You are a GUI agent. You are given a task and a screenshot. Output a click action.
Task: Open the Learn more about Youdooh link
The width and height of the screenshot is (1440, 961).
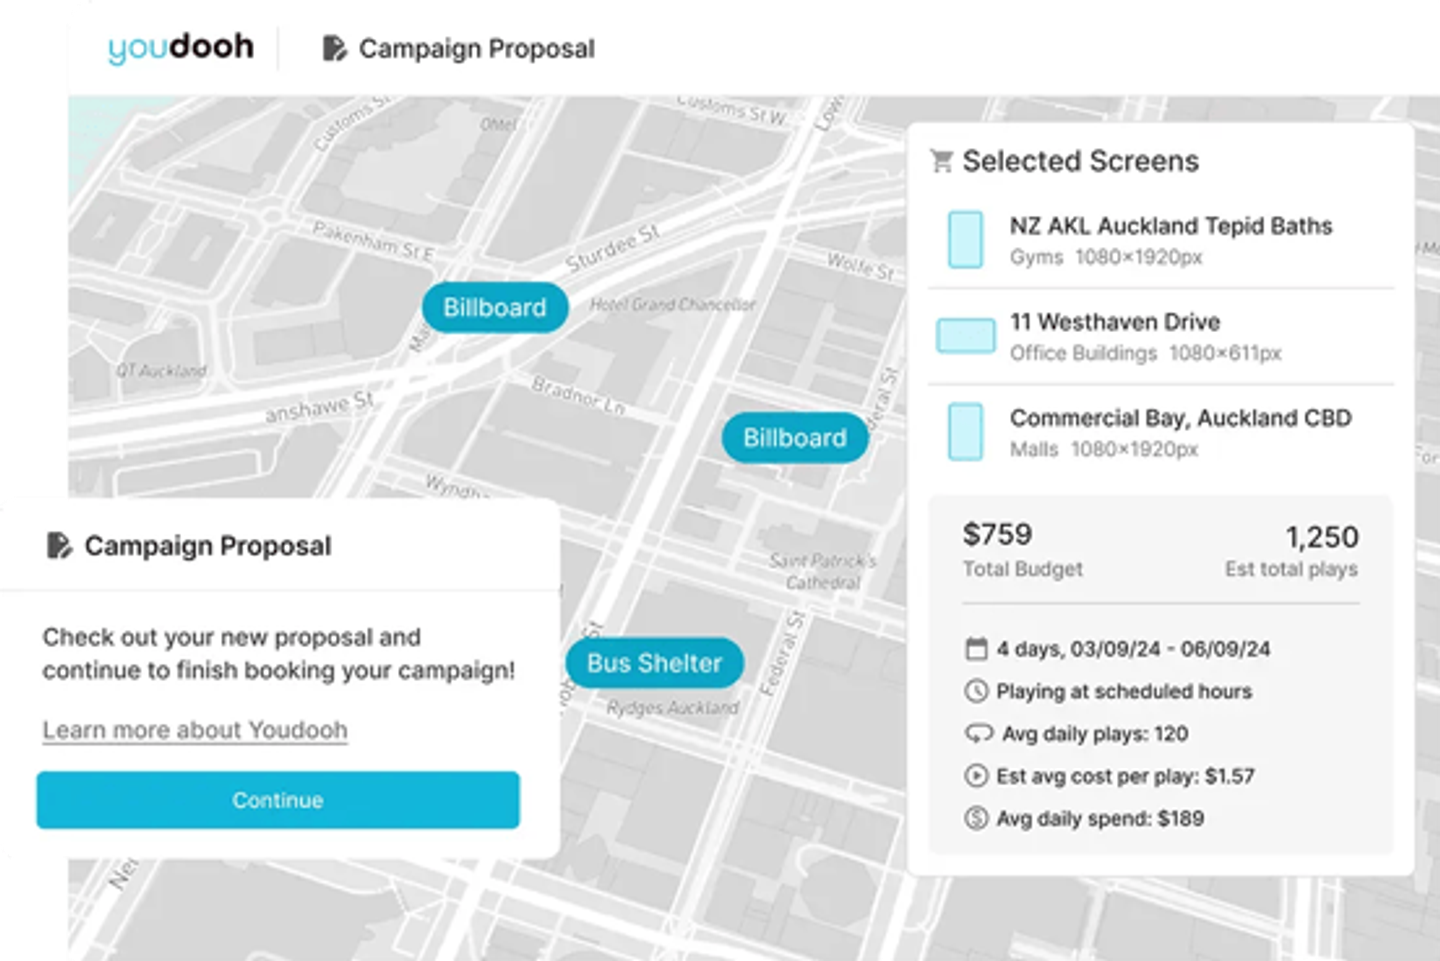coord(195,730)
